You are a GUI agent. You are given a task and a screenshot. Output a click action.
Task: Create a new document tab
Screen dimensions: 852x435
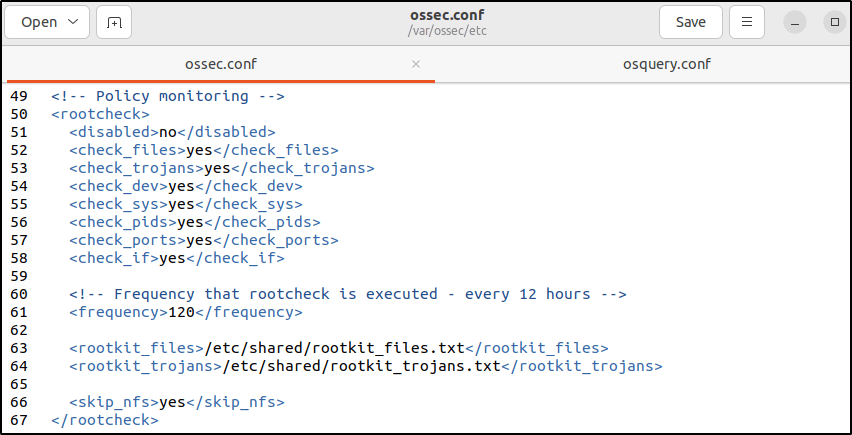[x=114, y=22]
